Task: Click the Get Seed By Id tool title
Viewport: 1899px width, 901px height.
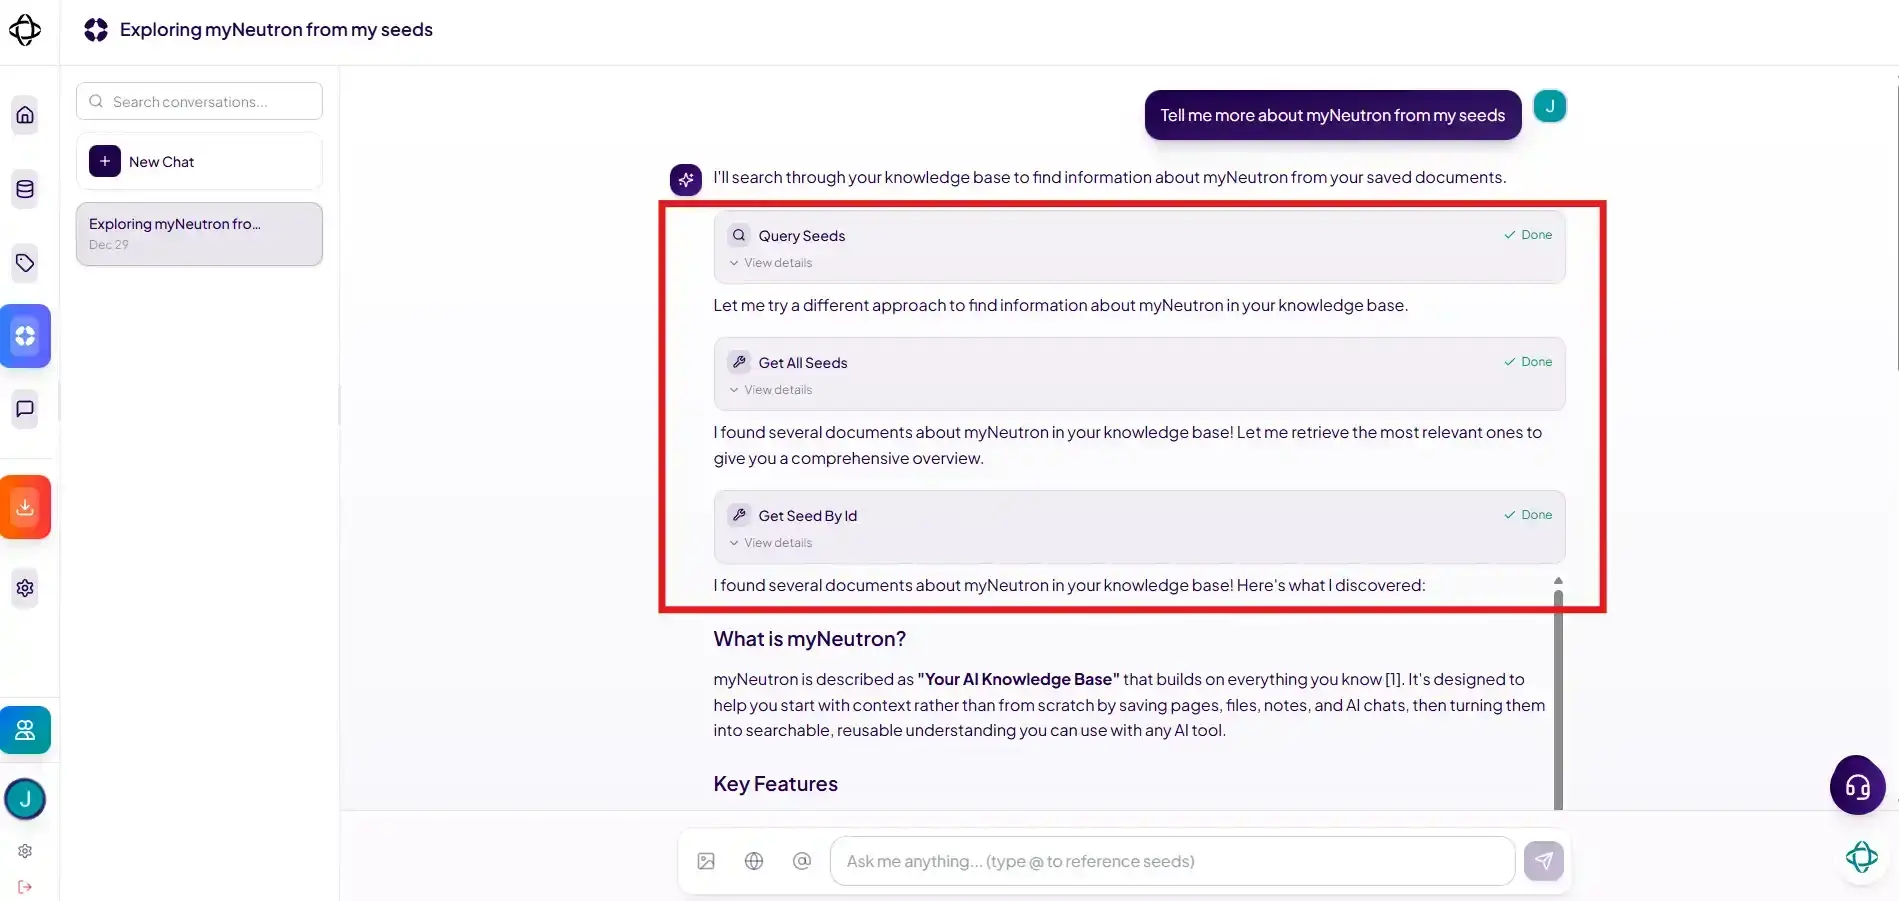Action: coord(808,516)
